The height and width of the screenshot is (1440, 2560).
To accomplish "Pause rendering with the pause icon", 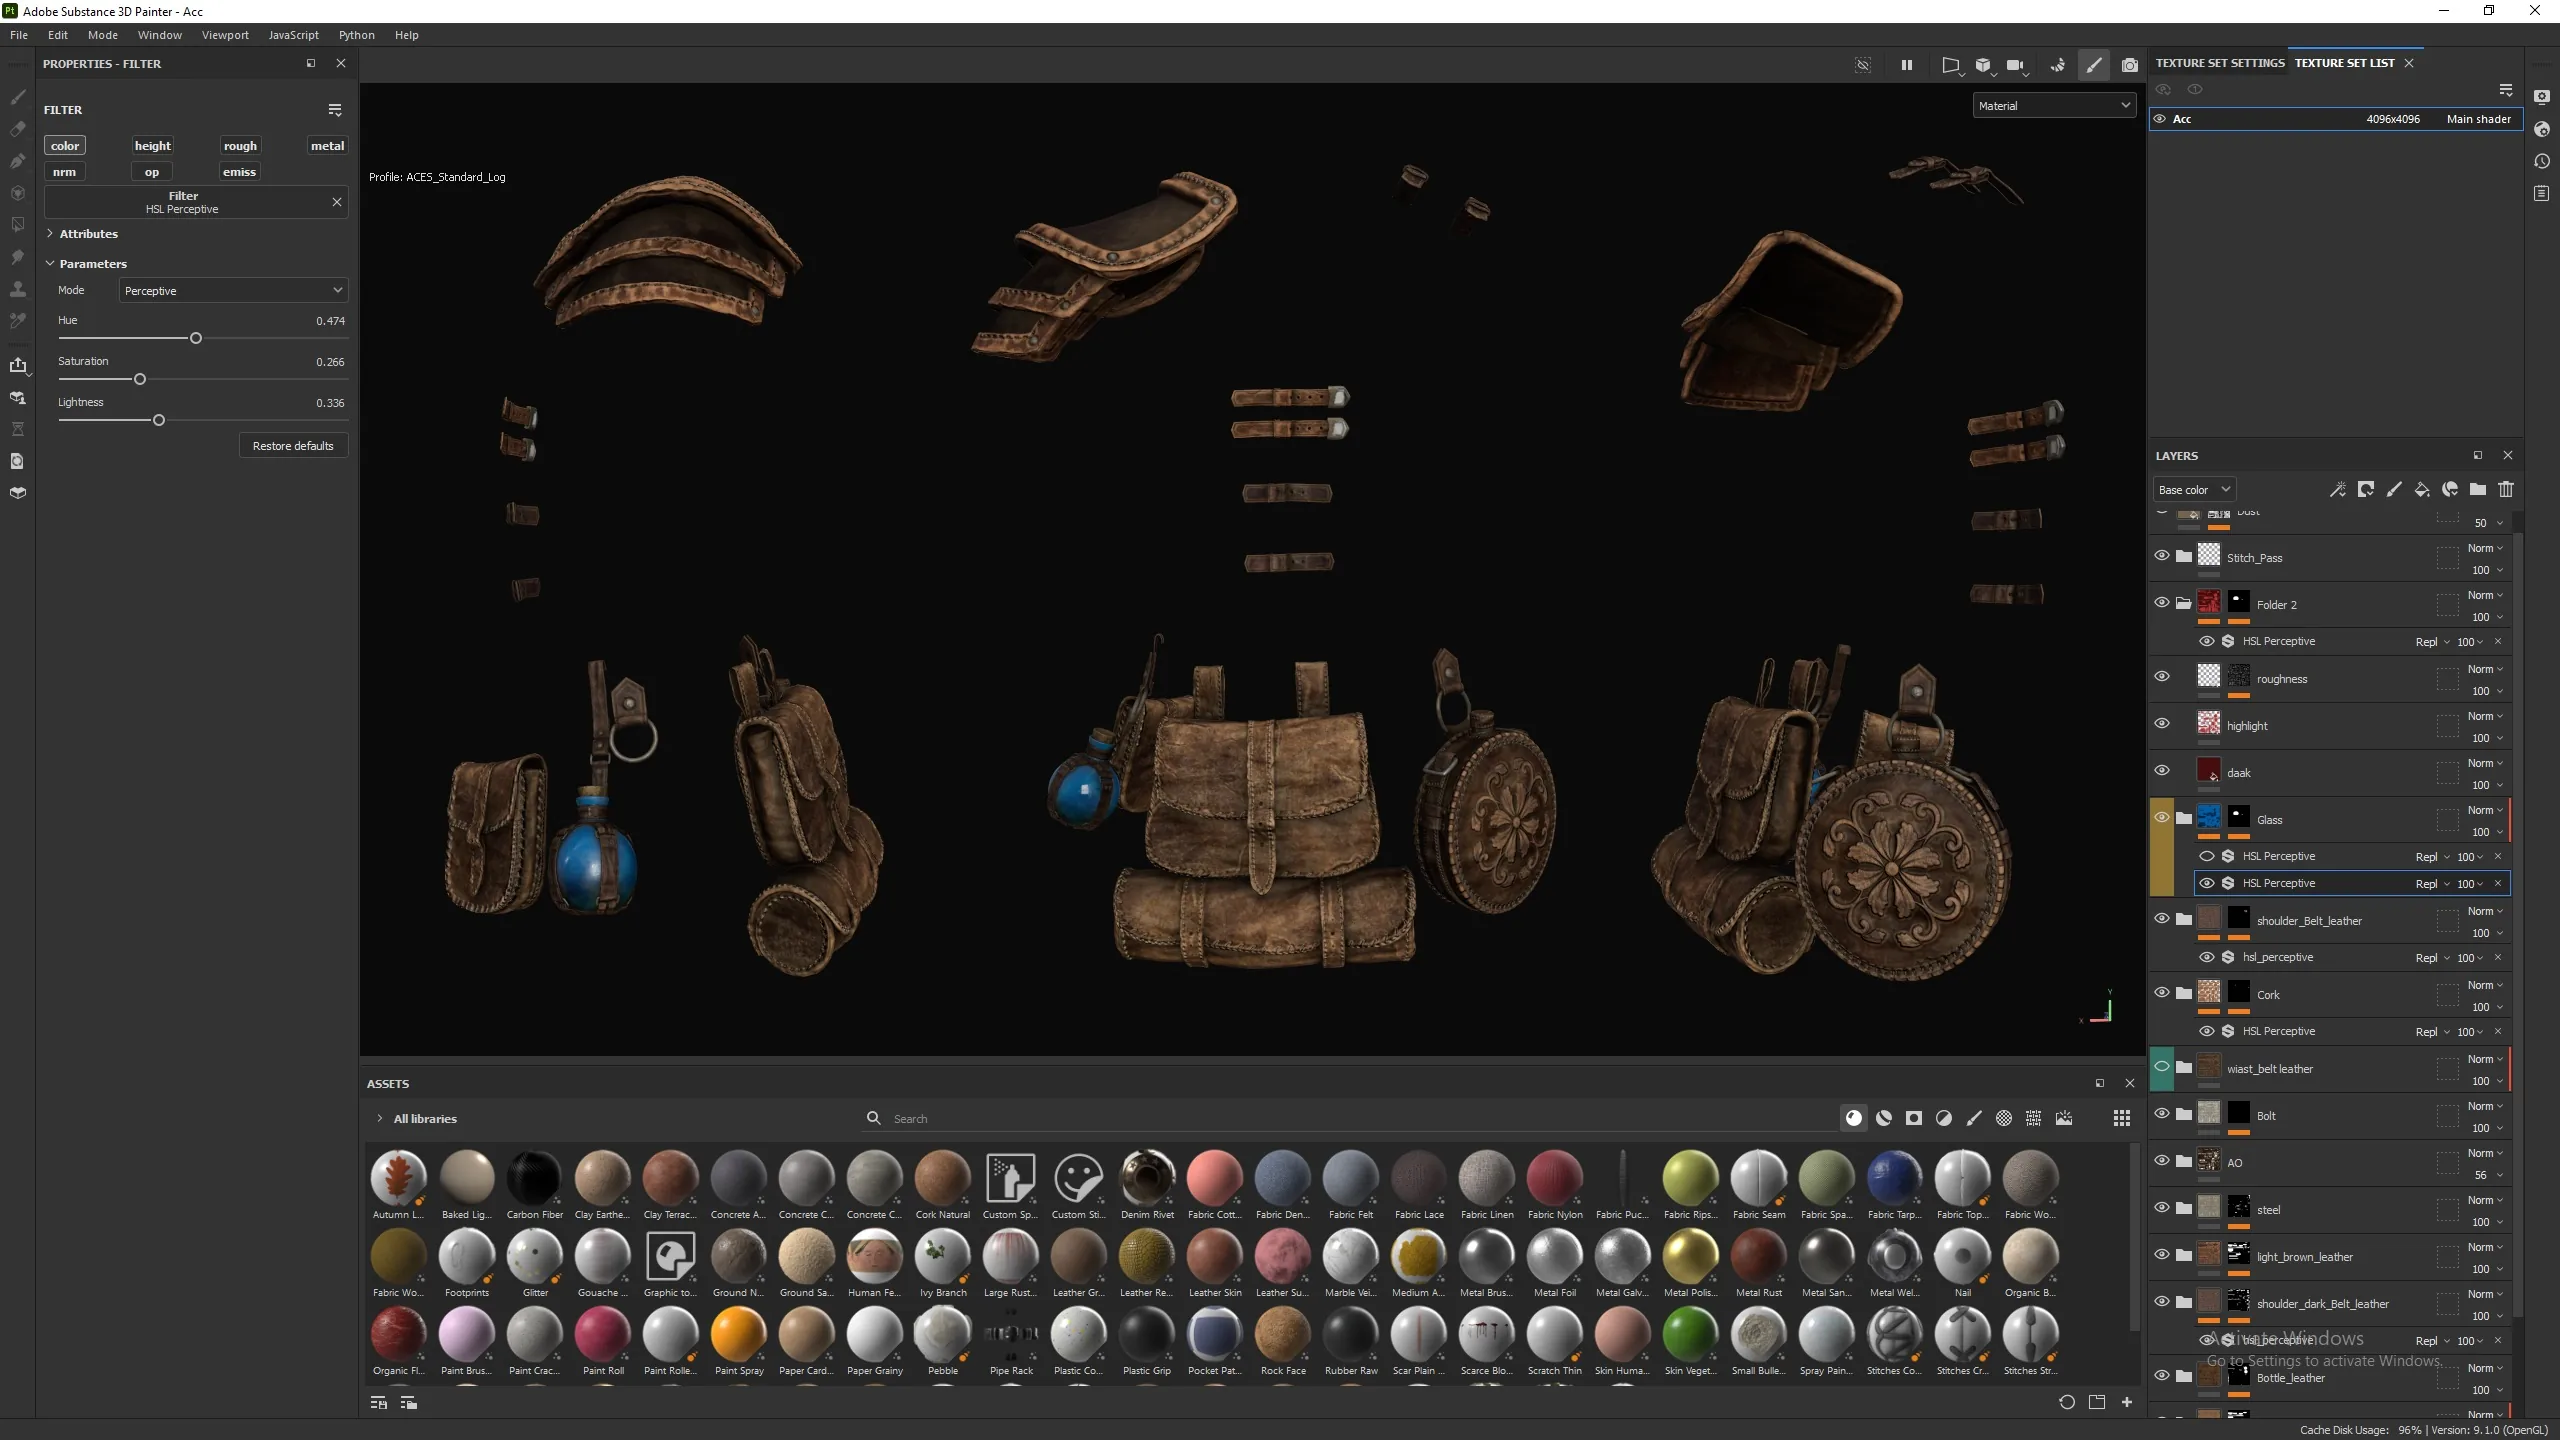I will [x=1906, y=65].
